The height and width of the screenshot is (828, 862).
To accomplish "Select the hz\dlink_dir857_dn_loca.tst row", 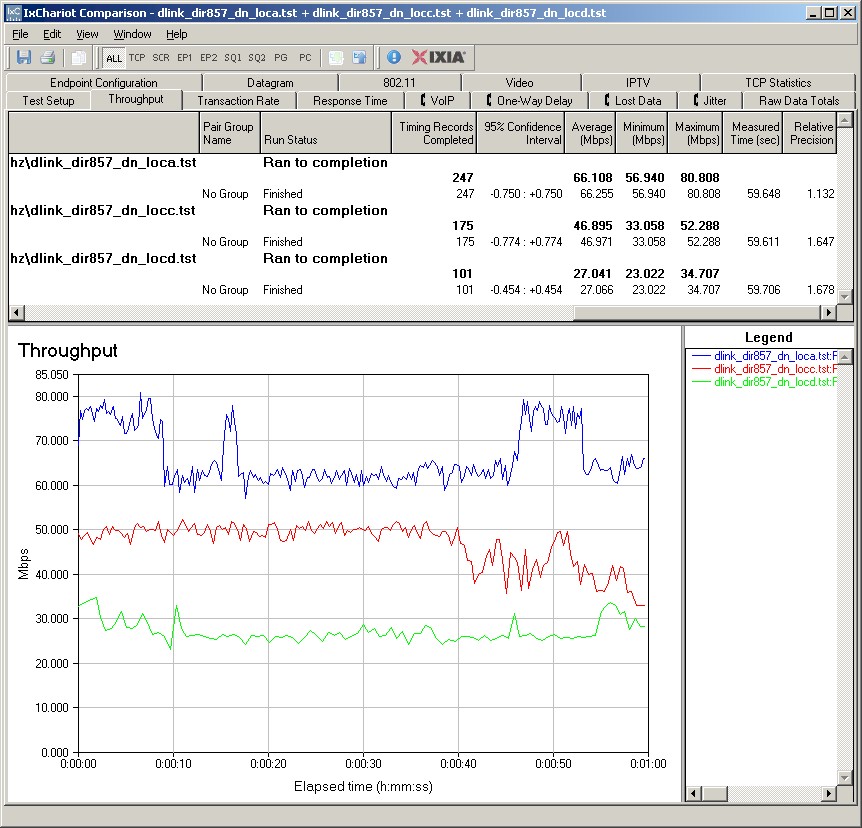I will click(x=422, y=163).
